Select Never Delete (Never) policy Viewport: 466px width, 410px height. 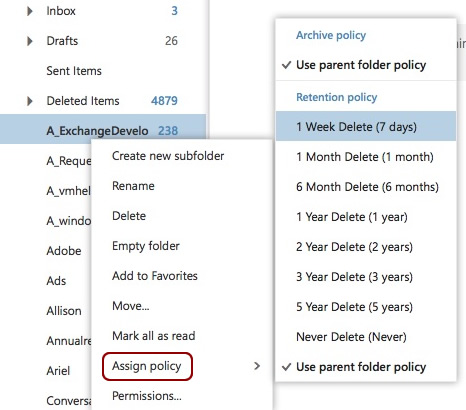[x=351, y=337]
